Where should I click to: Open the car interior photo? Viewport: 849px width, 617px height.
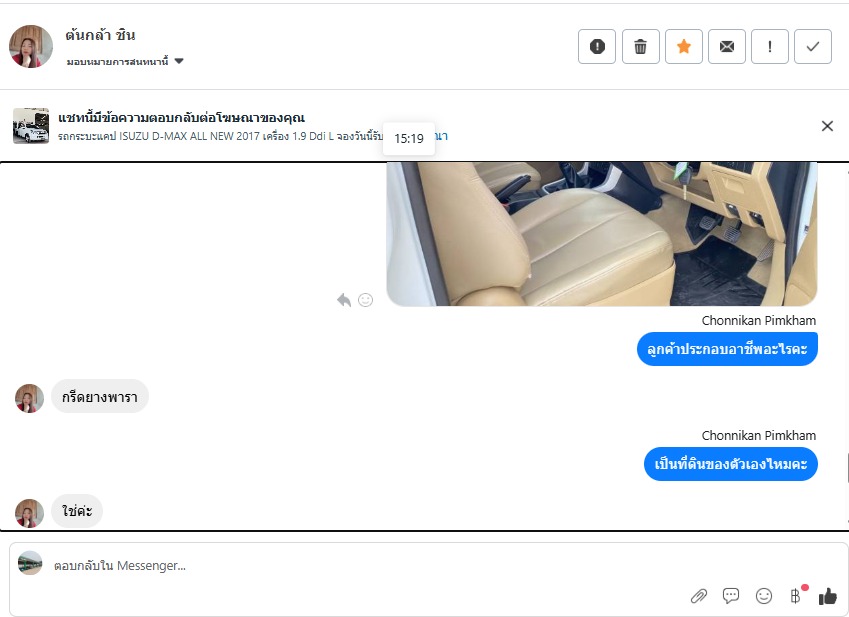[x=602, y=234]
